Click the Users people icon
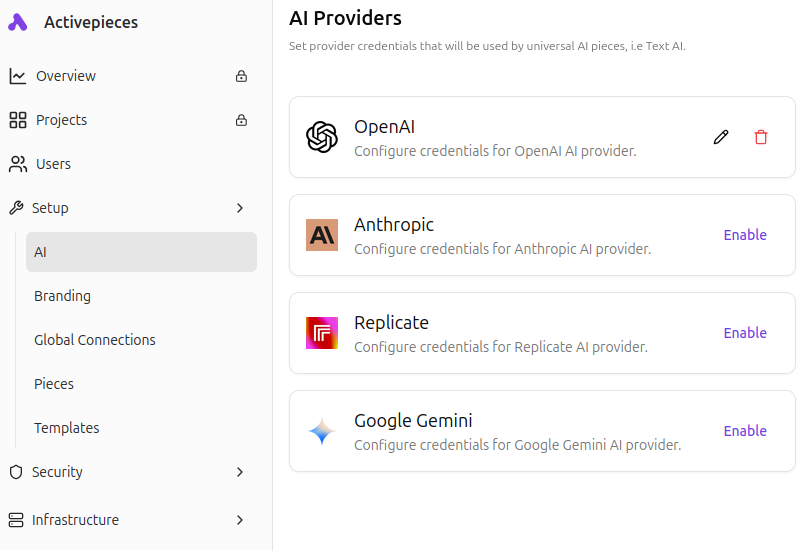The height and width of the screenshot is (551, 803). pyautogui.click(x=17, y=164)
